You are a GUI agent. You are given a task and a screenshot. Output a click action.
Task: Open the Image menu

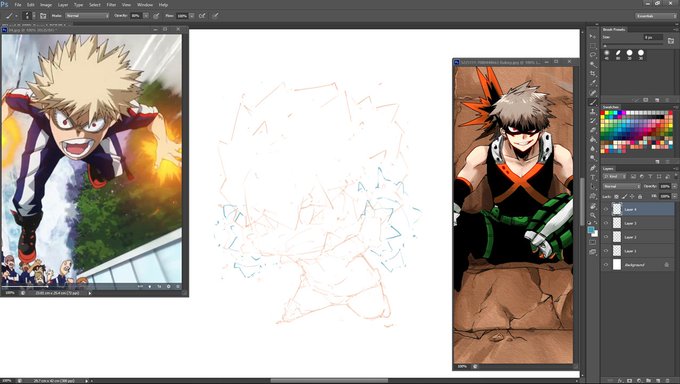(x=46, y=5)
